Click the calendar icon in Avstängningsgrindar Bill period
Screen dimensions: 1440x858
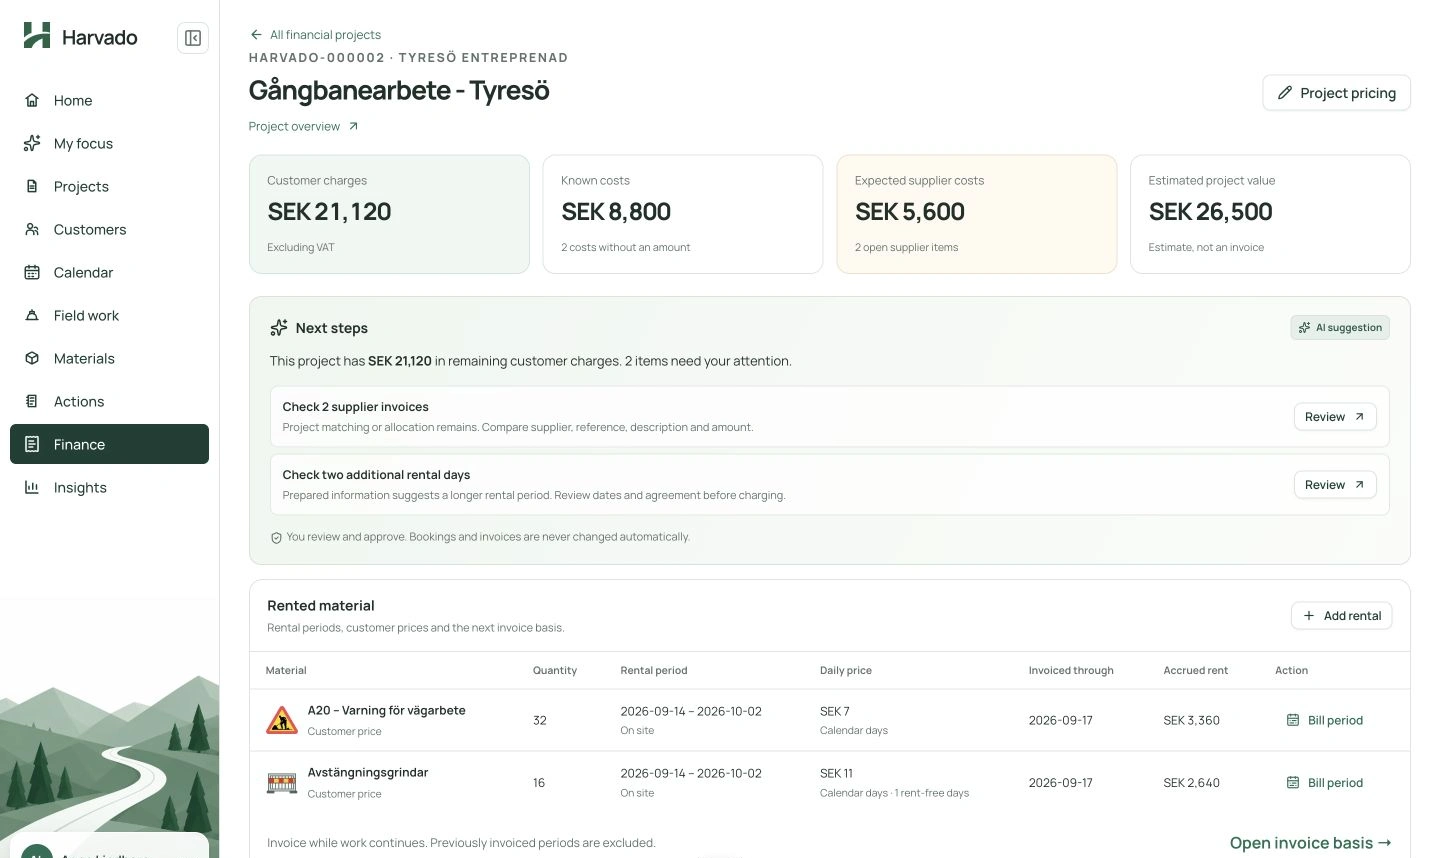(x=1293, y=783)
